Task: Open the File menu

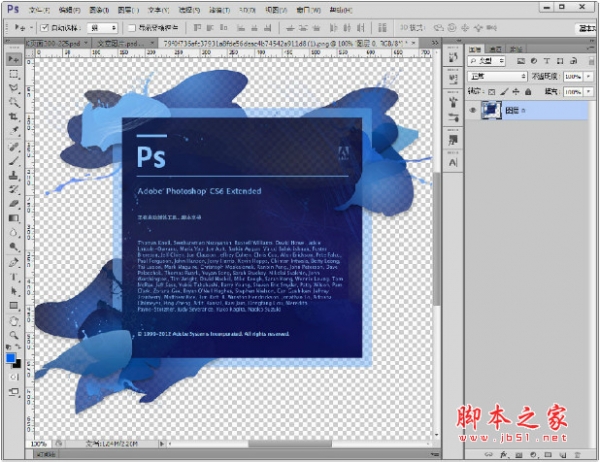Action: click(x=39, y=10)
